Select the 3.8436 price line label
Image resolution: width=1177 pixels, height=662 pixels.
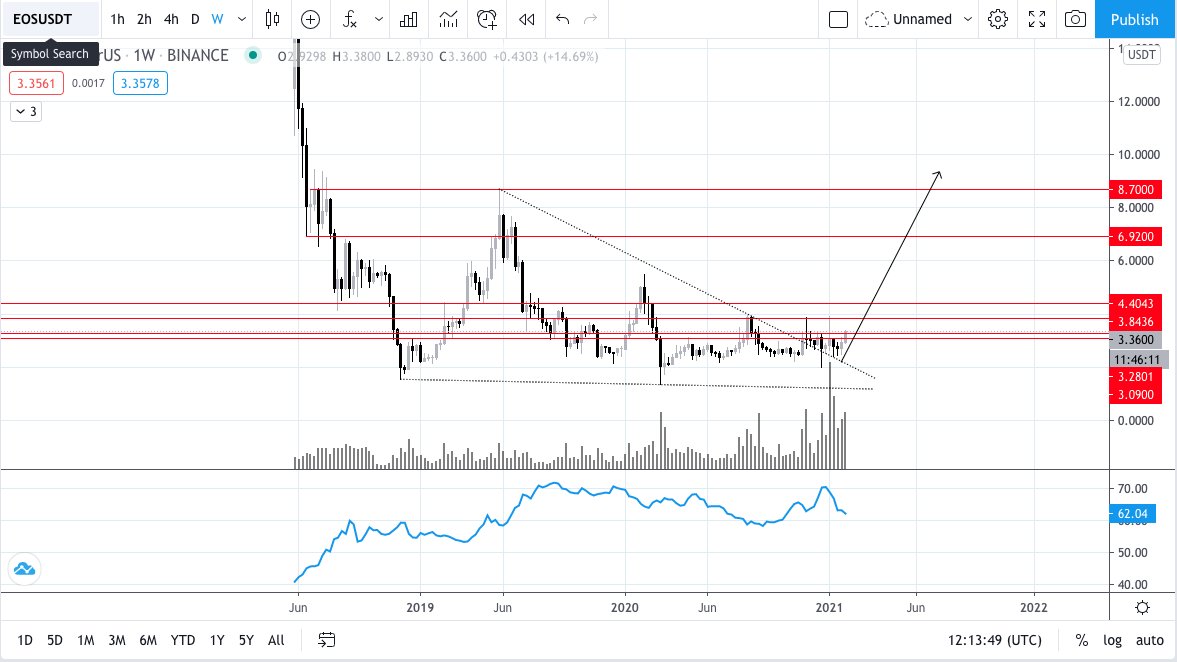point(1136,322)
